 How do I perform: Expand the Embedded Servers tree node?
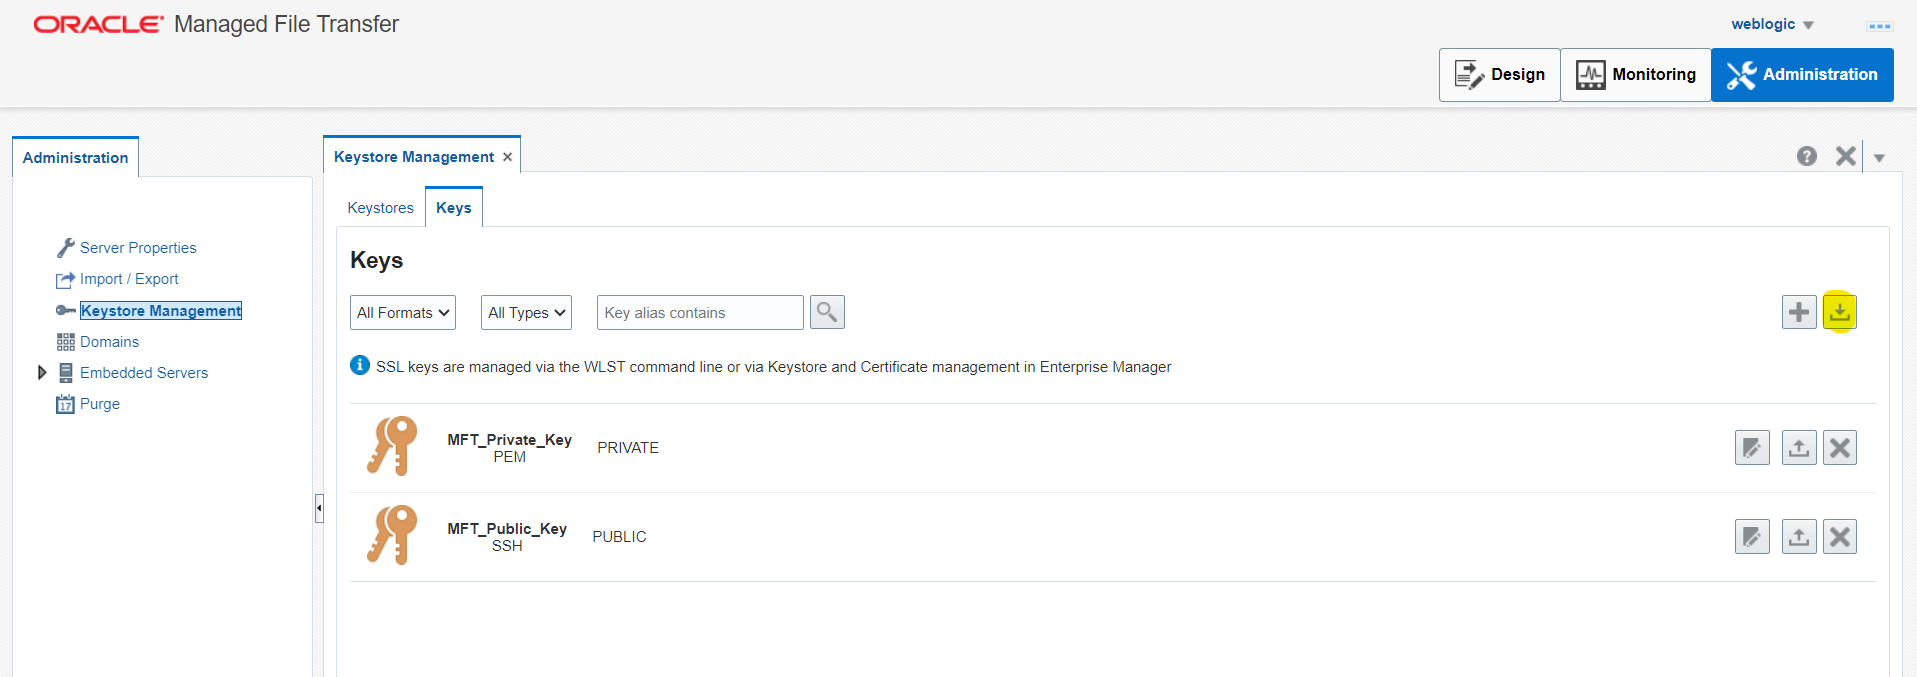tap(42, 373)
